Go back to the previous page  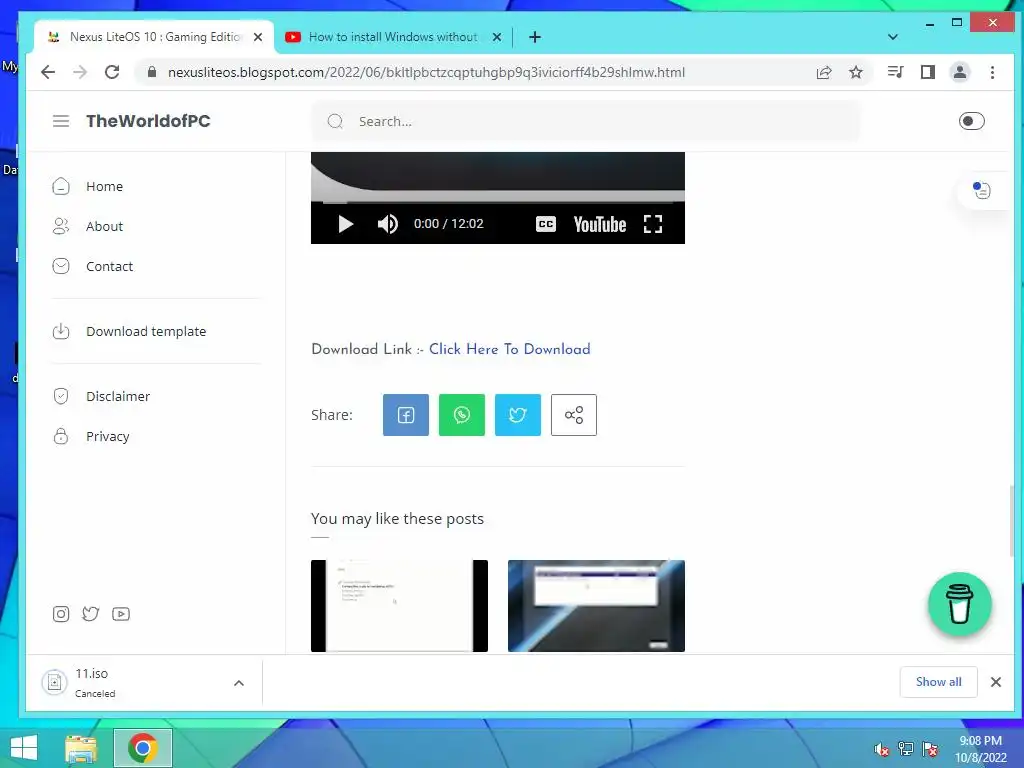pos(48,72)
